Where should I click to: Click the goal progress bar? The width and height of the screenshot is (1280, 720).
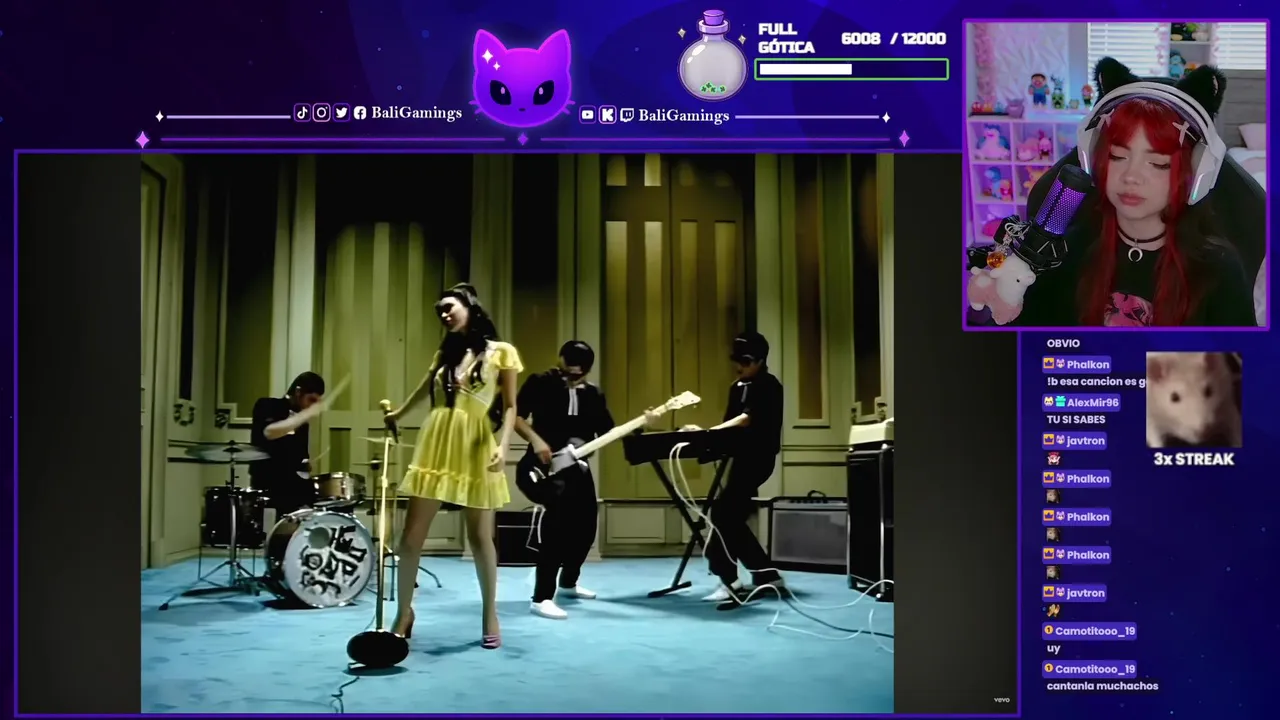(x=851, y=69)
